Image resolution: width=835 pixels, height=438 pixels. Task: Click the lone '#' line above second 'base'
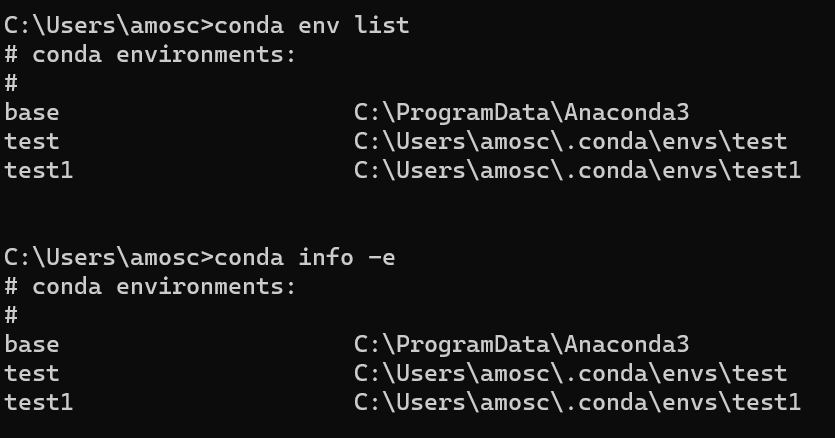coord(11,315)
